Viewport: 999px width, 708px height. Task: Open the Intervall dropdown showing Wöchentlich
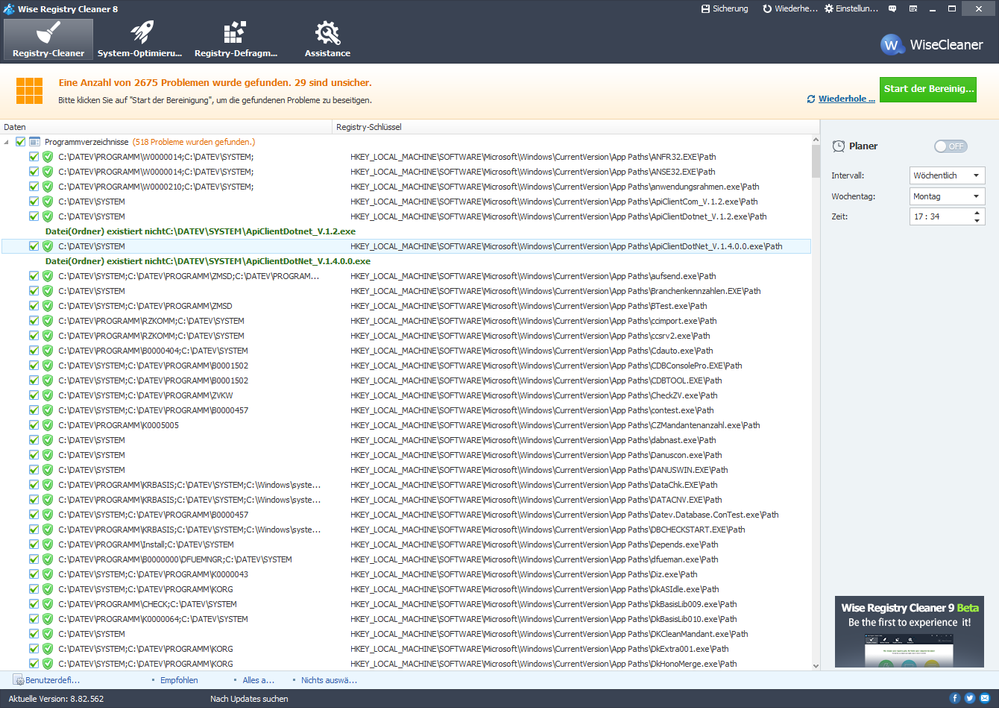(x=947, y=176)
